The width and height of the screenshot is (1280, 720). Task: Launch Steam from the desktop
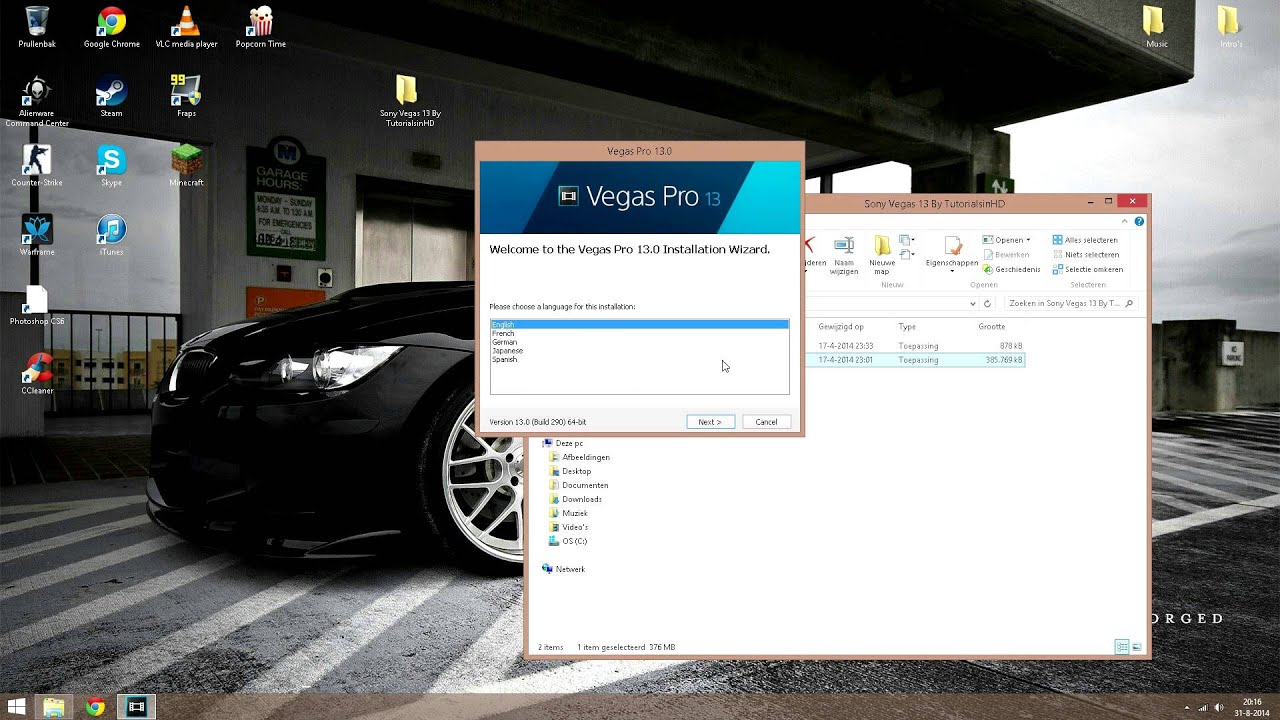(111, 97)
